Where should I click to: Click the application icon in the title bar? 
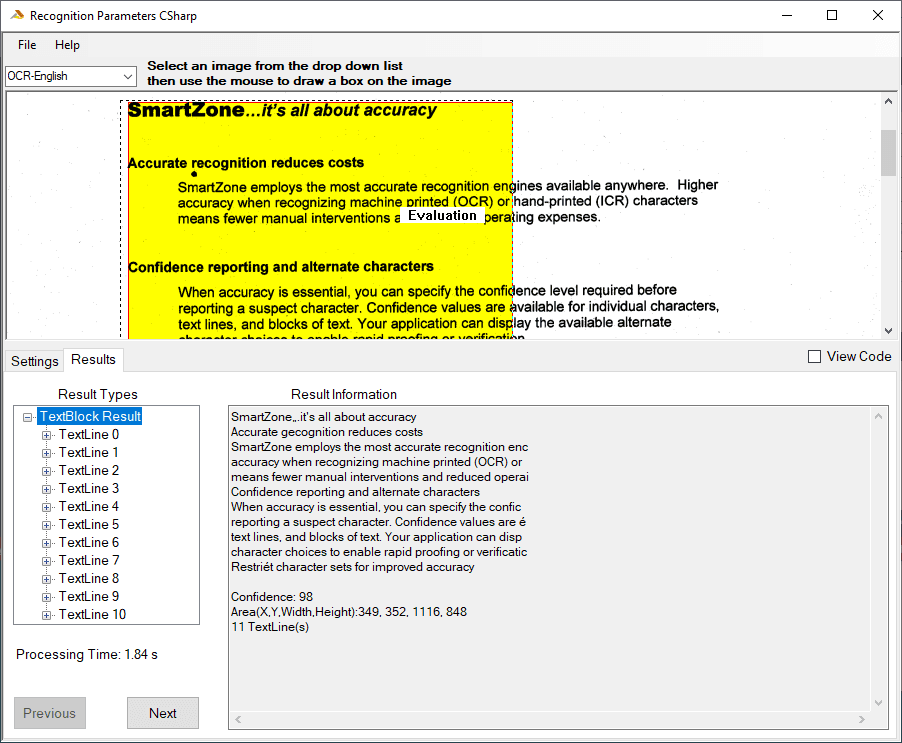click(x=17, y=16)
